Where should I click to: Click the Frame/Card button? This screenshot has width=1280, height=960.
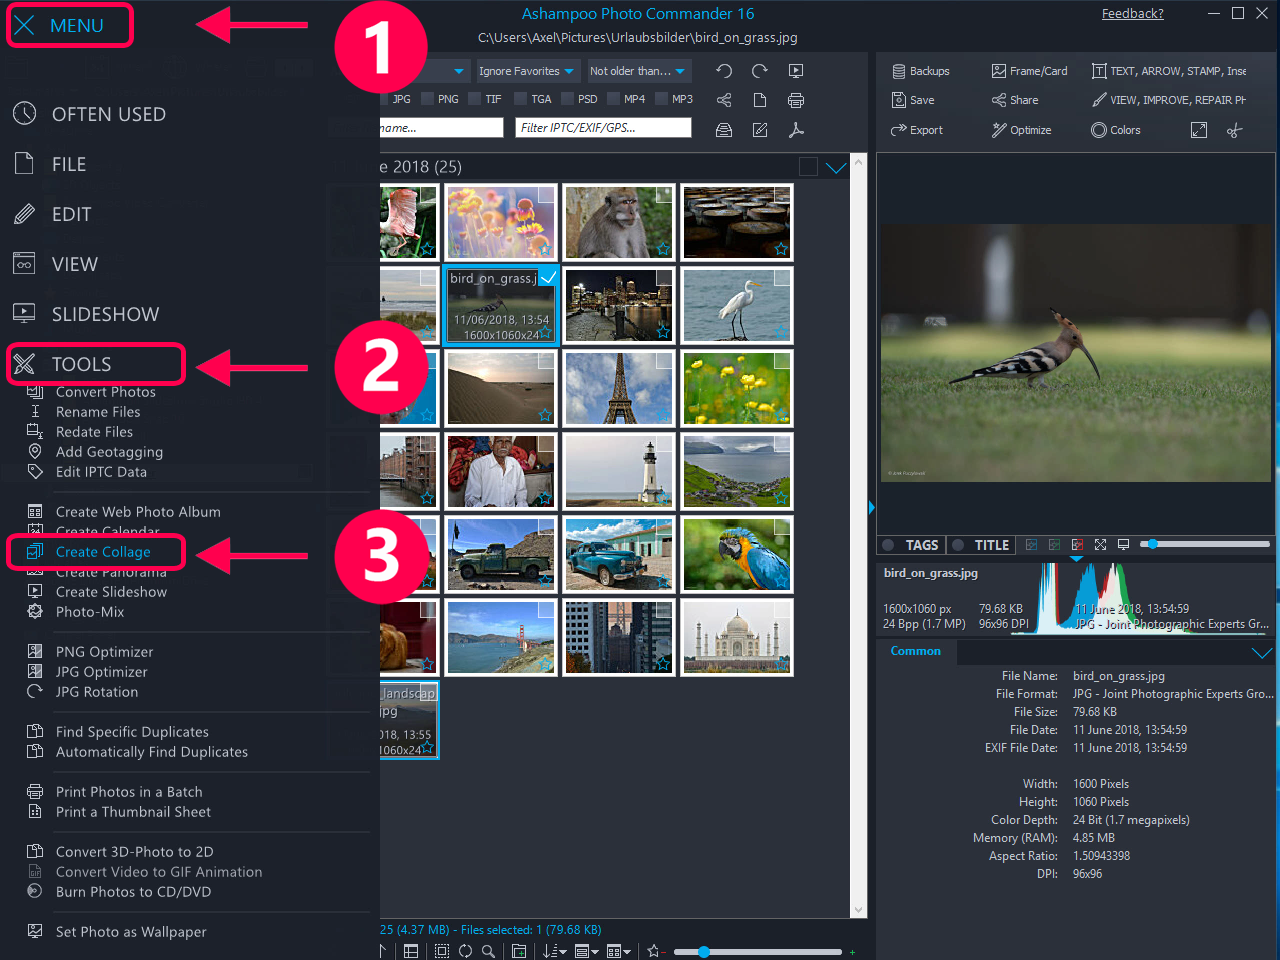pos(1029,71)
